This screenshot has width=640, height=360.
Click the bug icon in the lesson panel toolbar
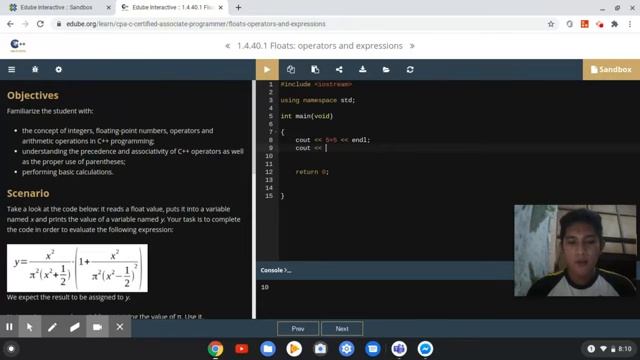click(35, 69)
